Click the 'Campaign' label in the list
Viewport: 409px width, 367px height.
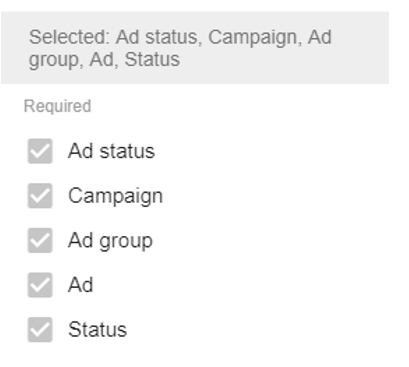tap(115, 196)
